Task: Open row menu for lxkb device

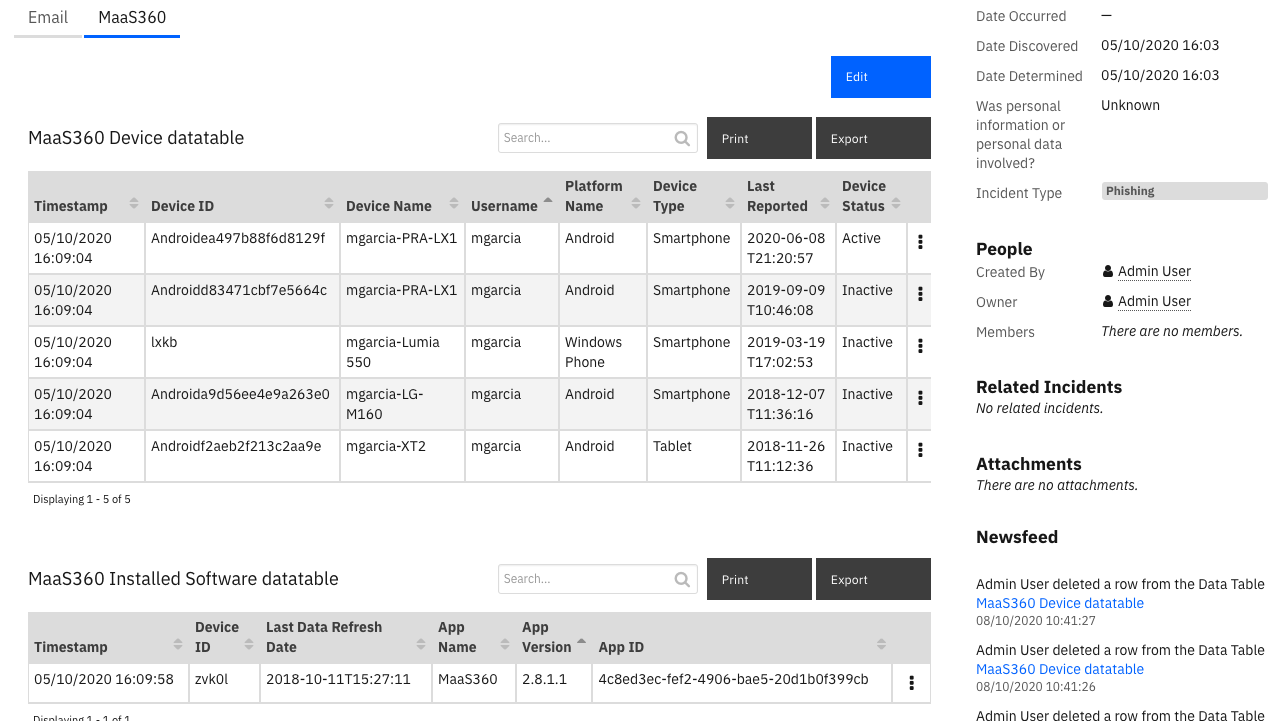Action: tap(920, 346)
